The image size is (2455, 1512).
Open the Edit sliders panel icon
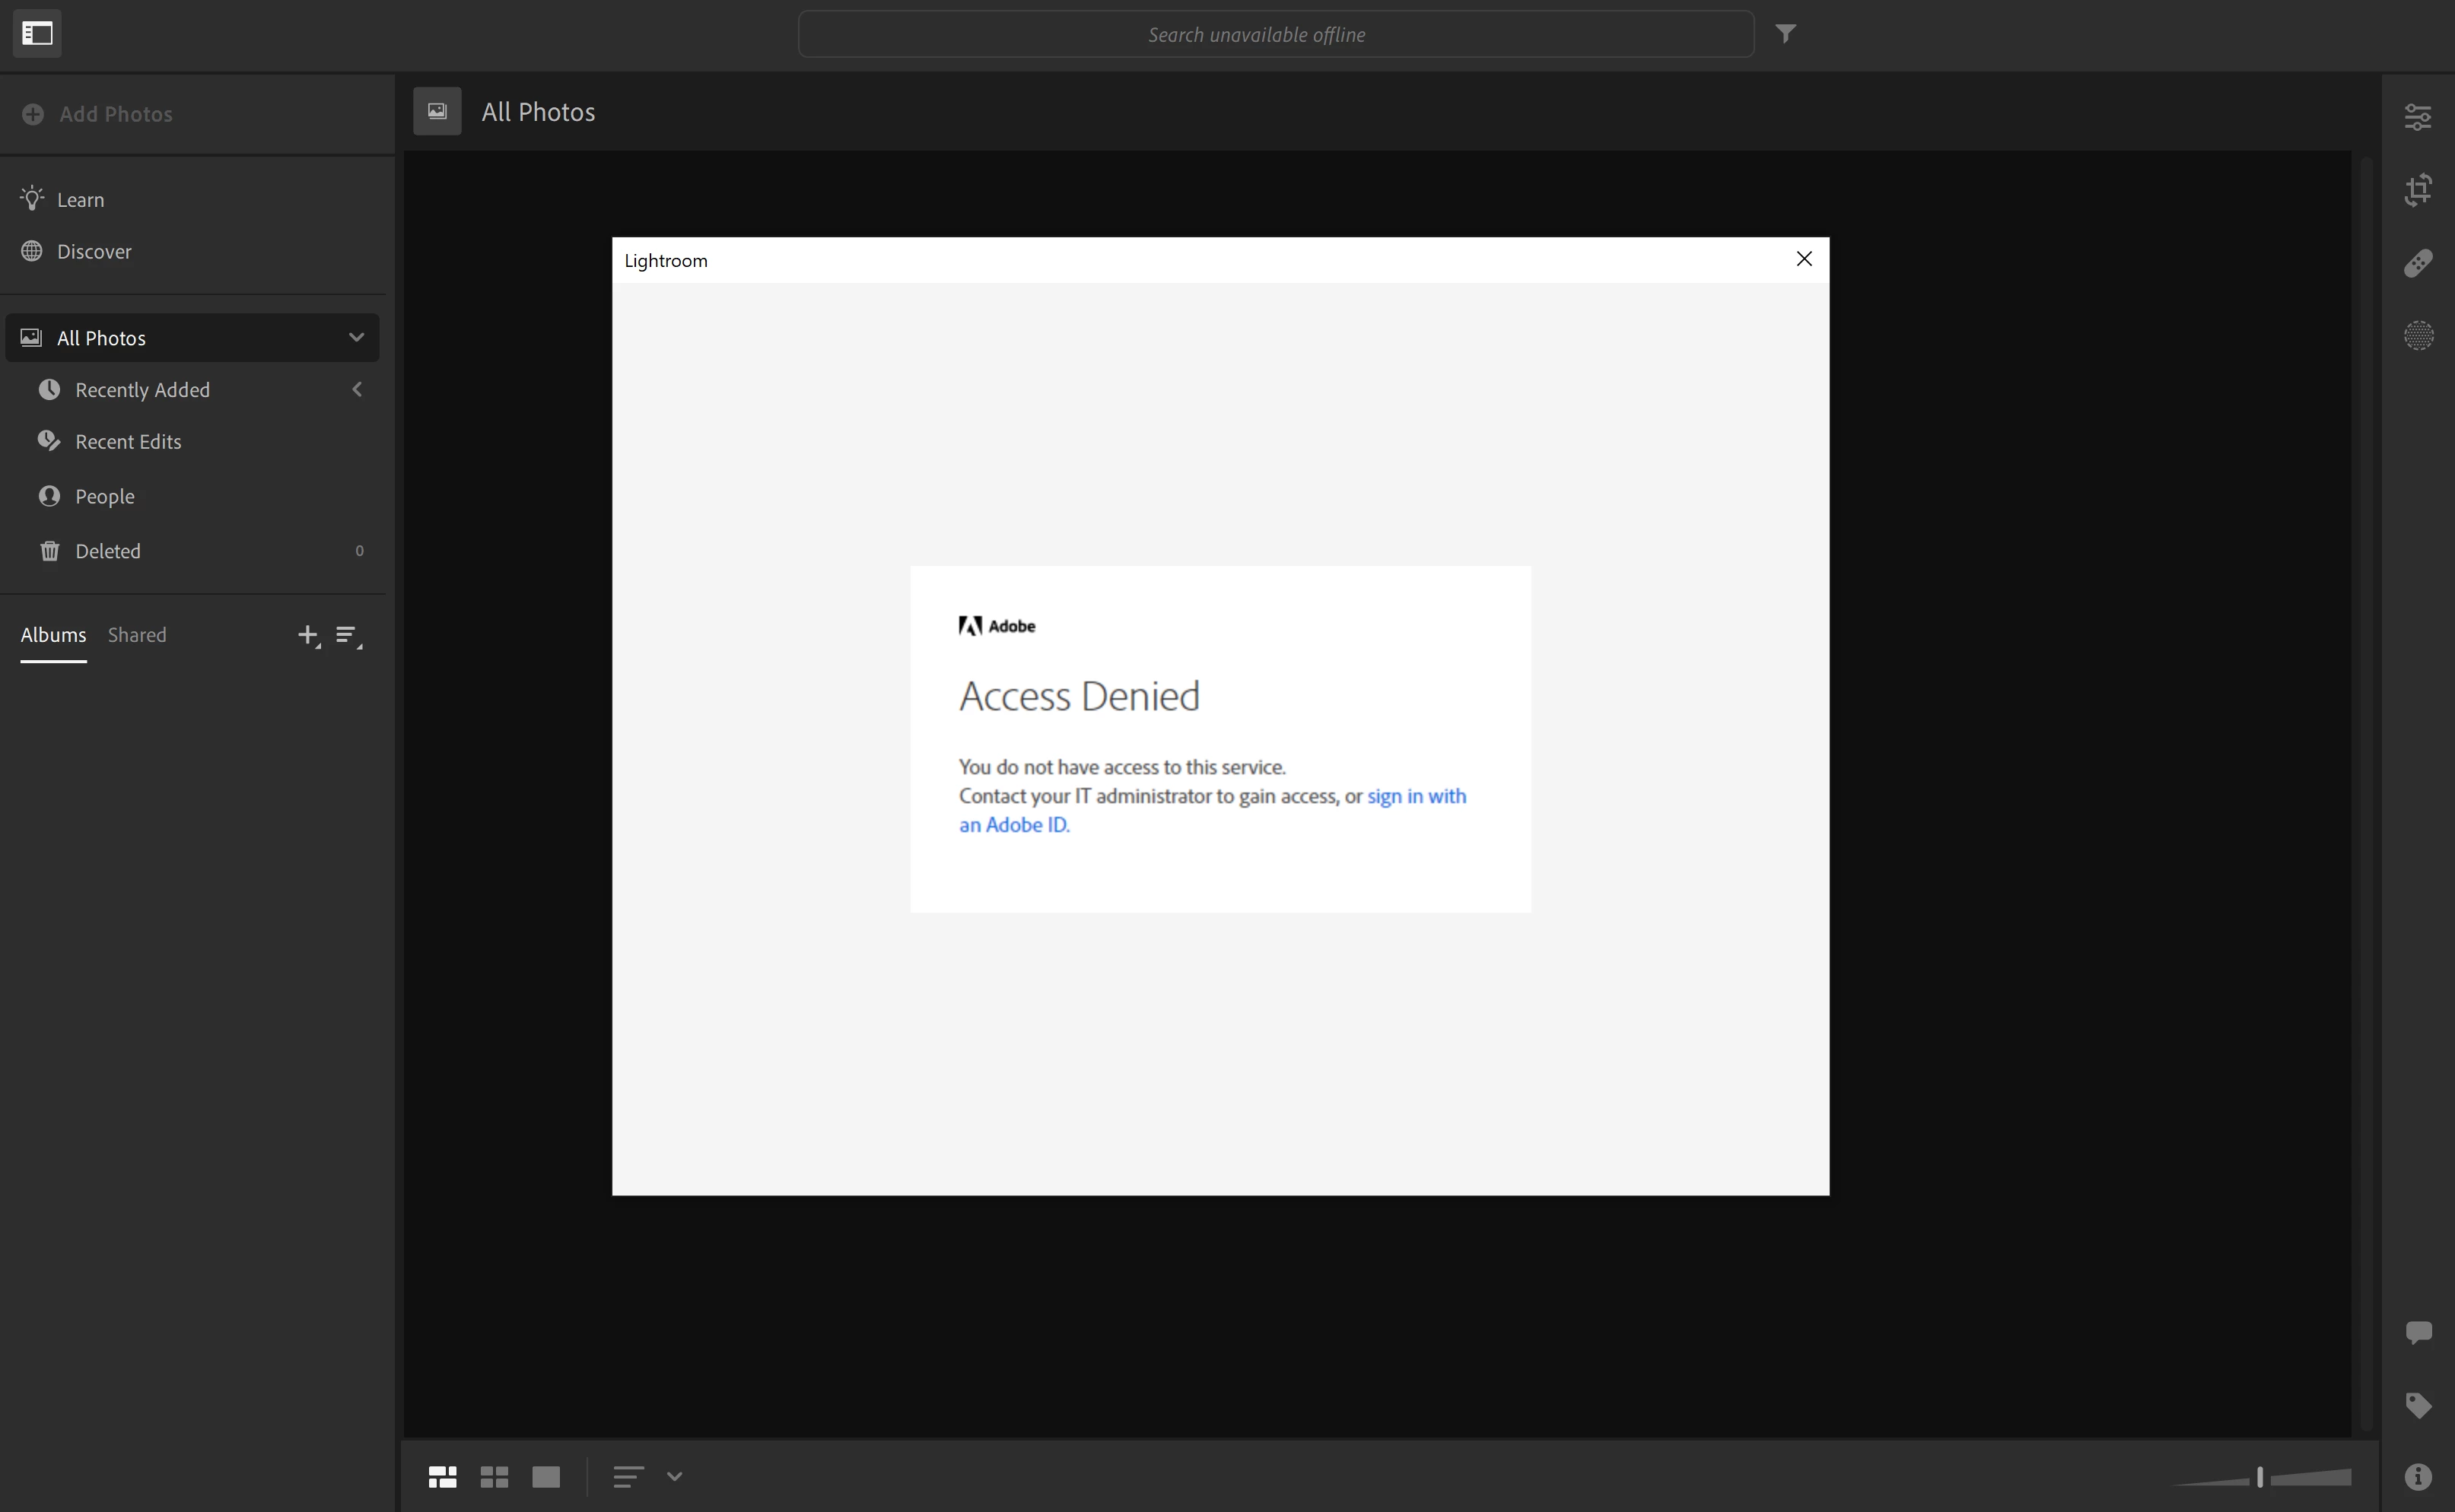[x=2417, y=117]
